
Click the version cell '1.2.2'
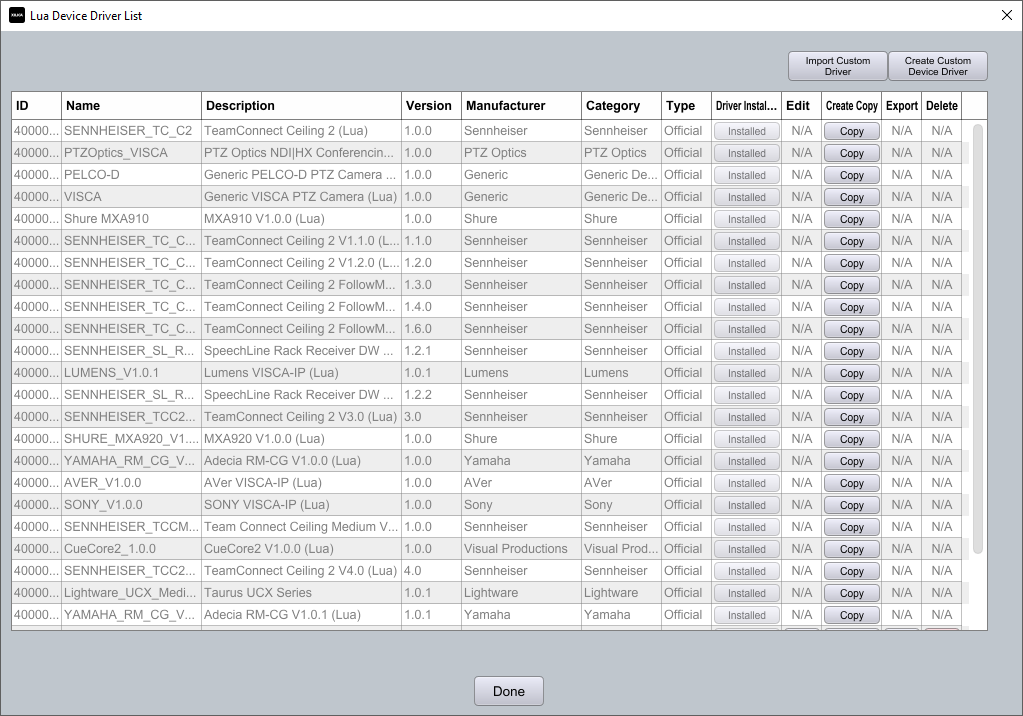(431, 395)
